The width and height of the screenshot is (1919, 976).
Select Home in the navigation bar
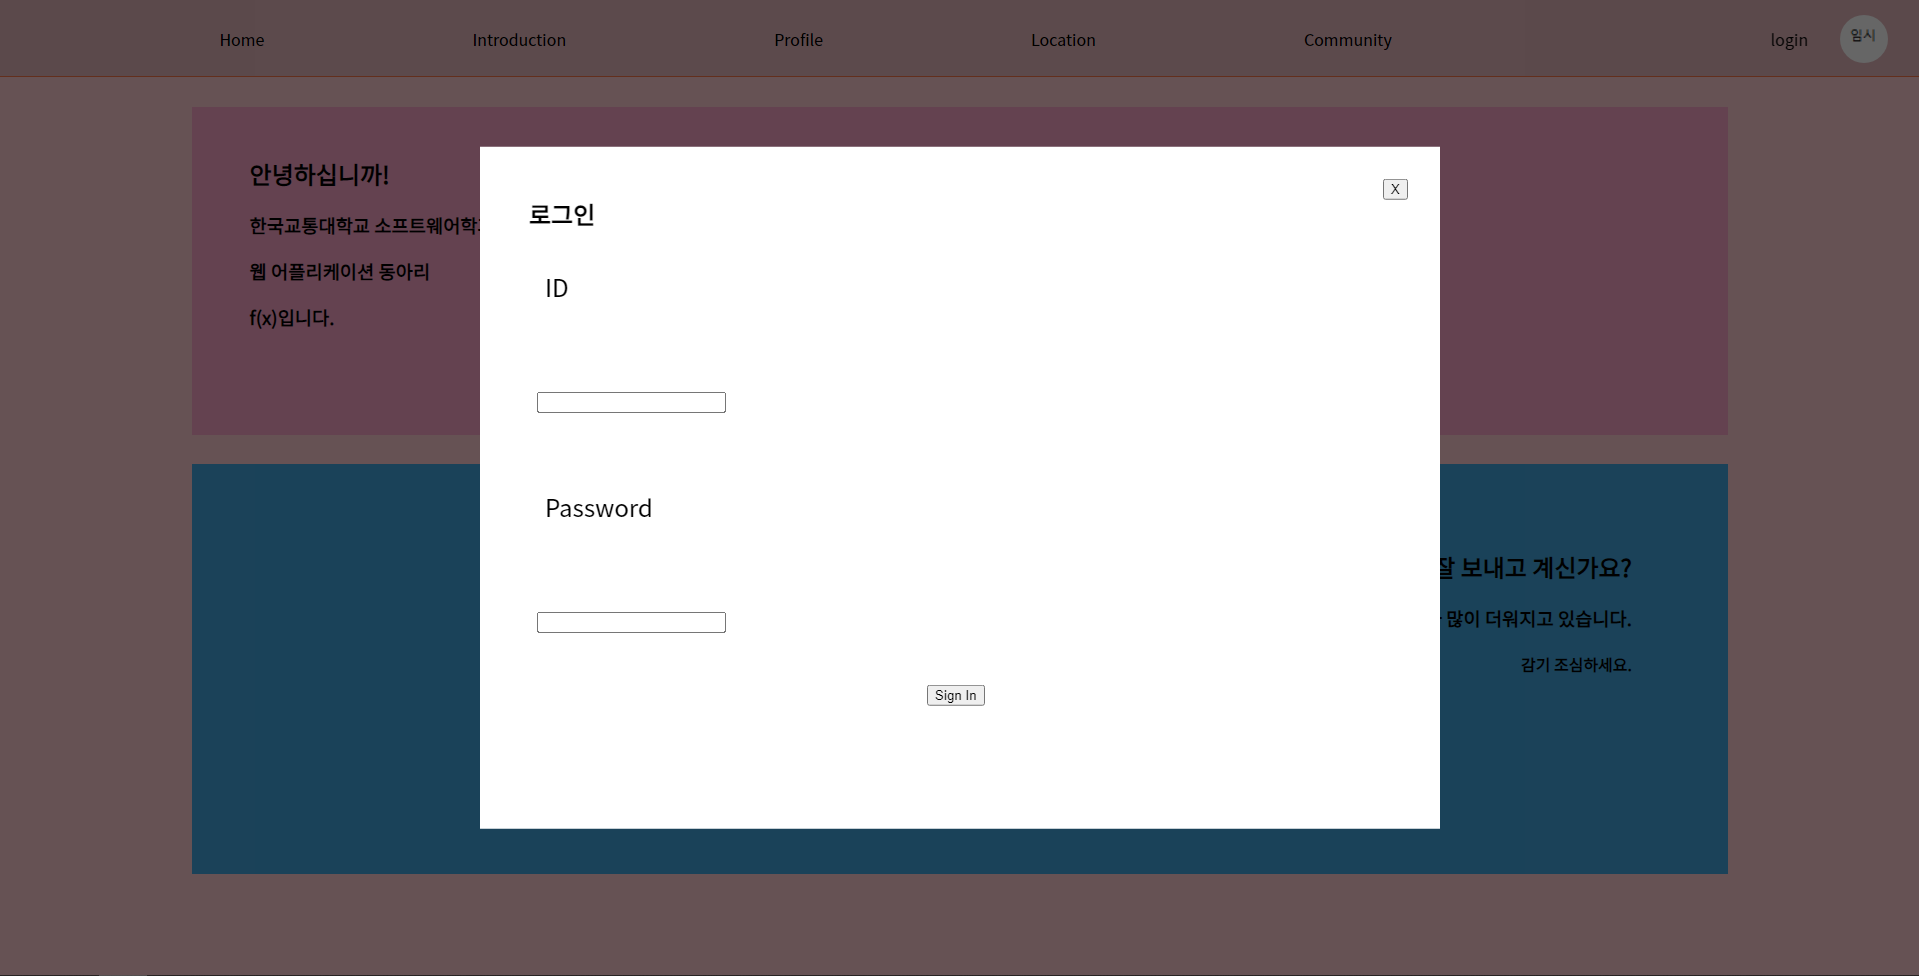(241, 40)
